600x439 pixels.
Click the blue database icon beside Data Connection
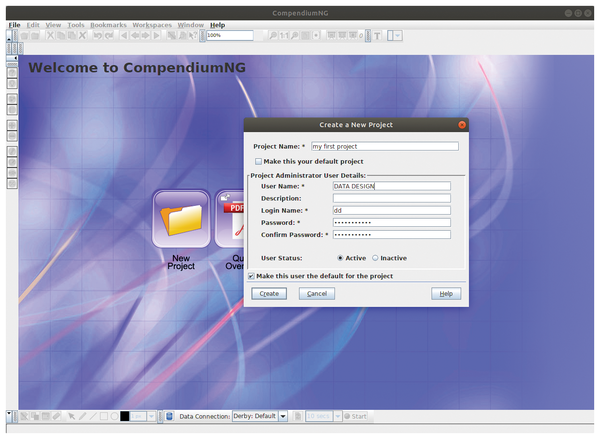point(170,416)
